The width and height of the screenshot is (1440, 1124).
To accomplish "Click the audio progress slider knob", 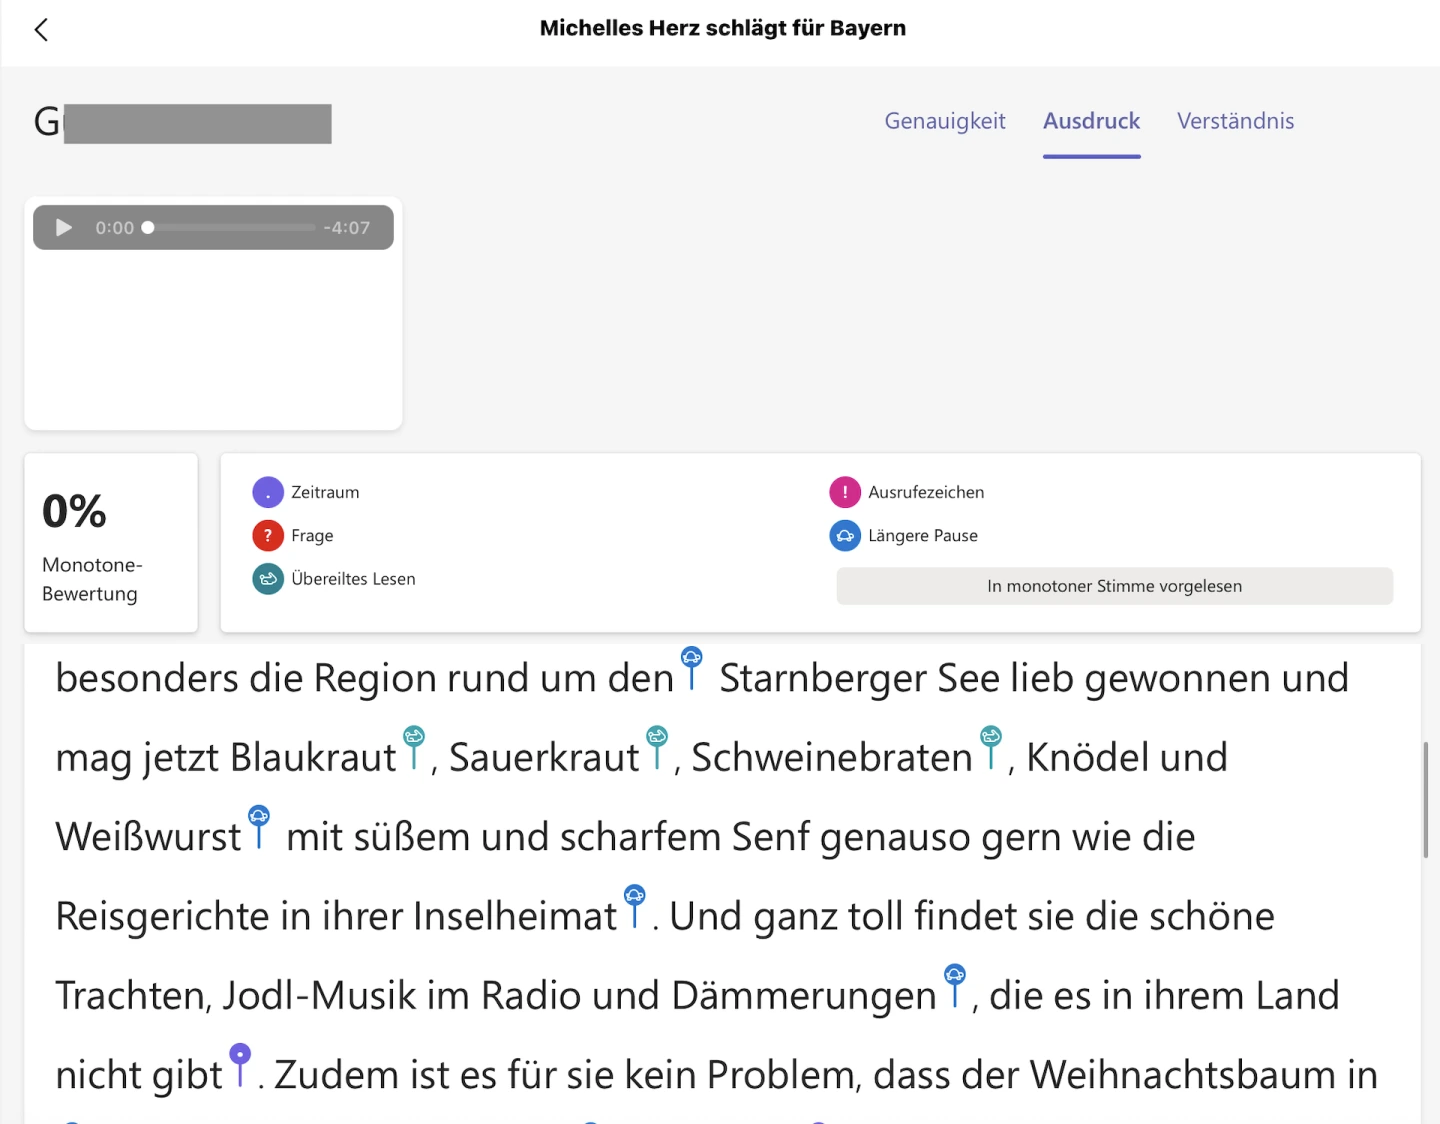I will pyautogui.click(x=148, y=228).
